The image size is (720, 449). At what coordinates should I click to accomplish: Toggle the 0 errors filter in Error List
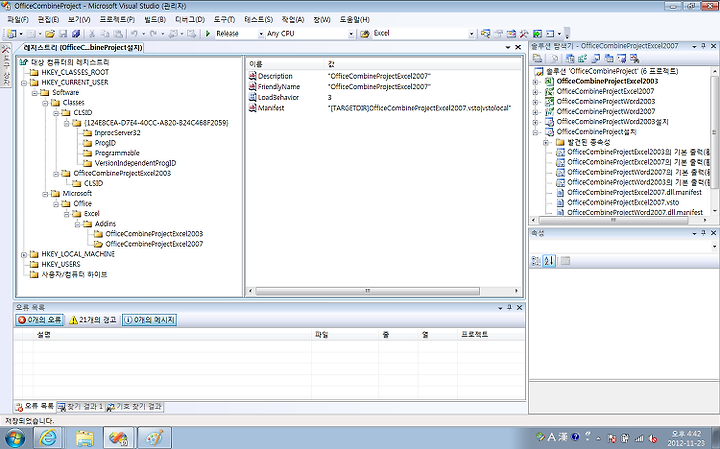tap(39, 320)
